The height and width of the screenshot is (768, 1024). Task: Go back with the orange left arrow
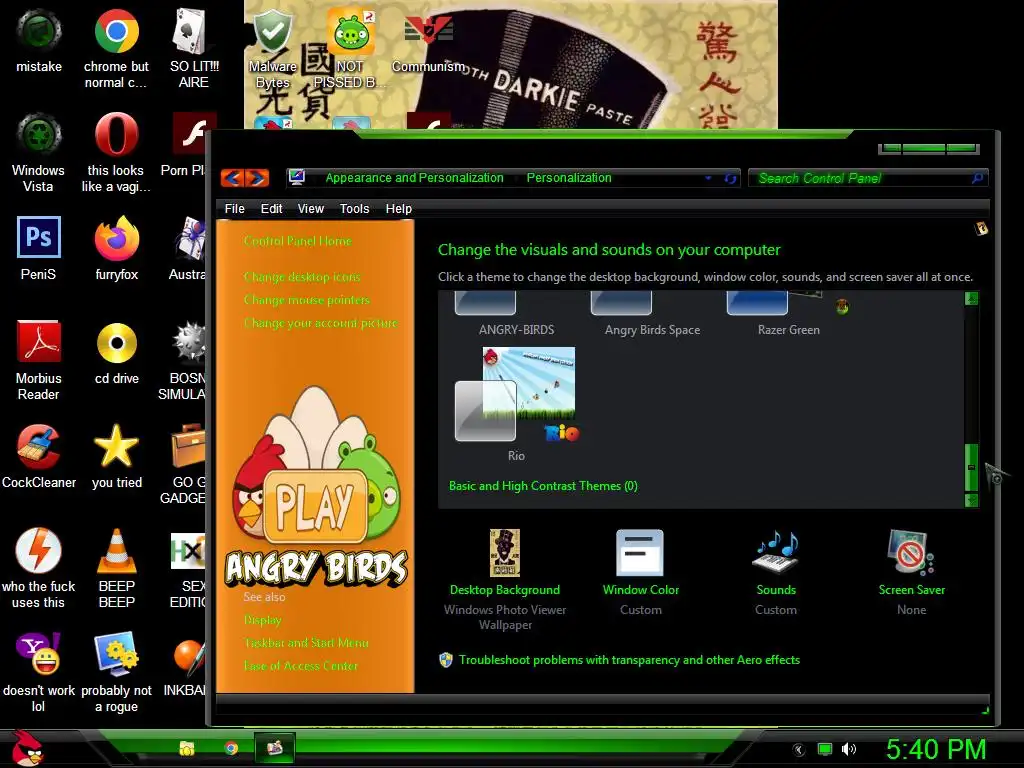click(233, 178)
